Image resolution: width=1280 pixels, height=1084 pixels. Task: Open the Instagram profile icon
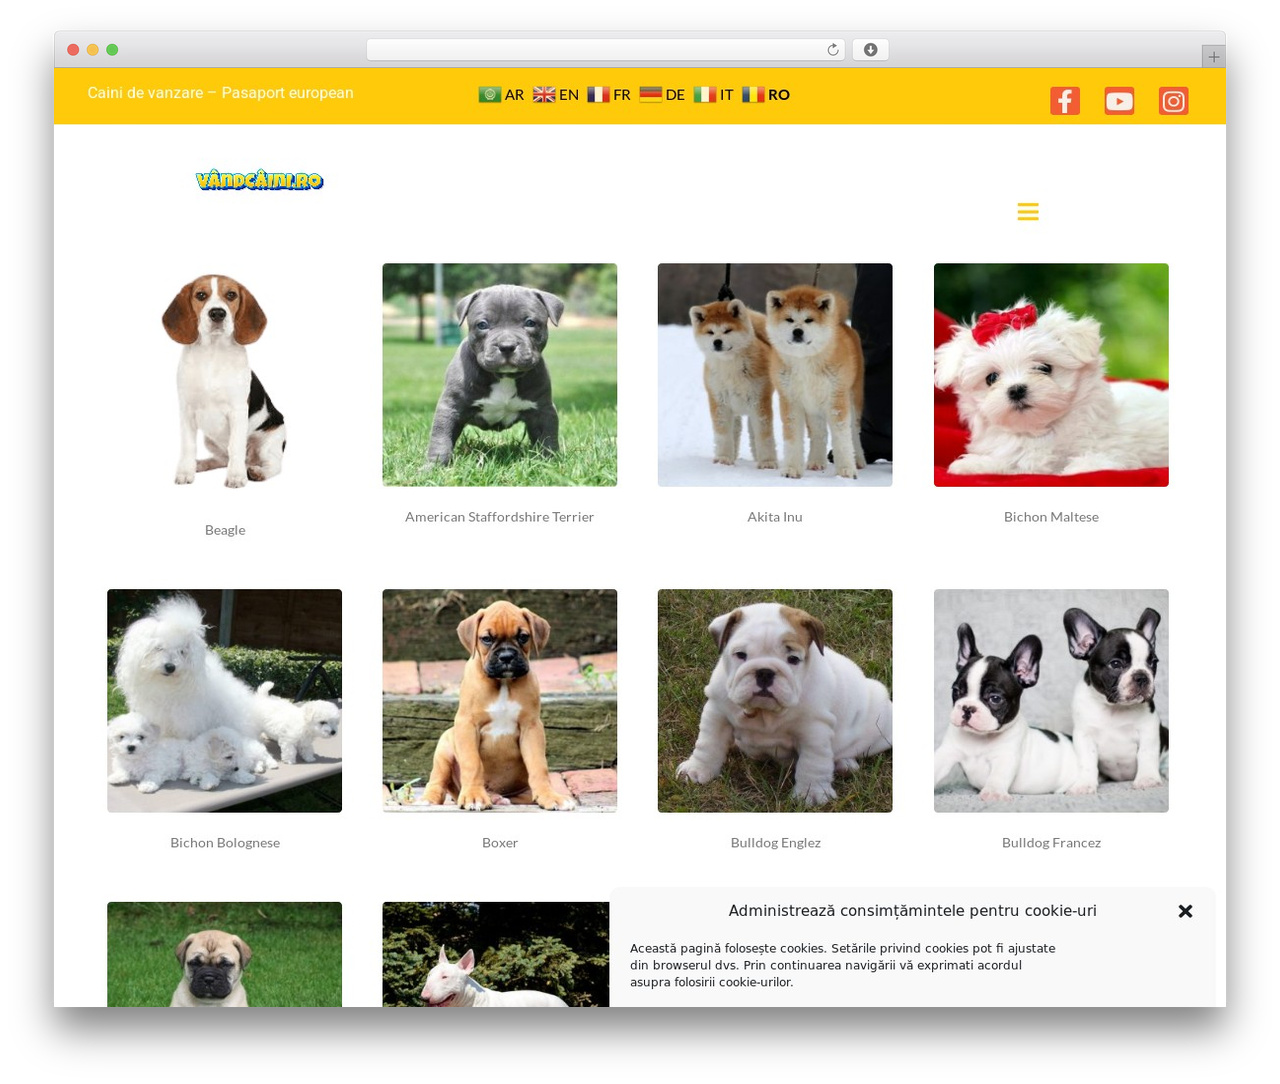1173,101
